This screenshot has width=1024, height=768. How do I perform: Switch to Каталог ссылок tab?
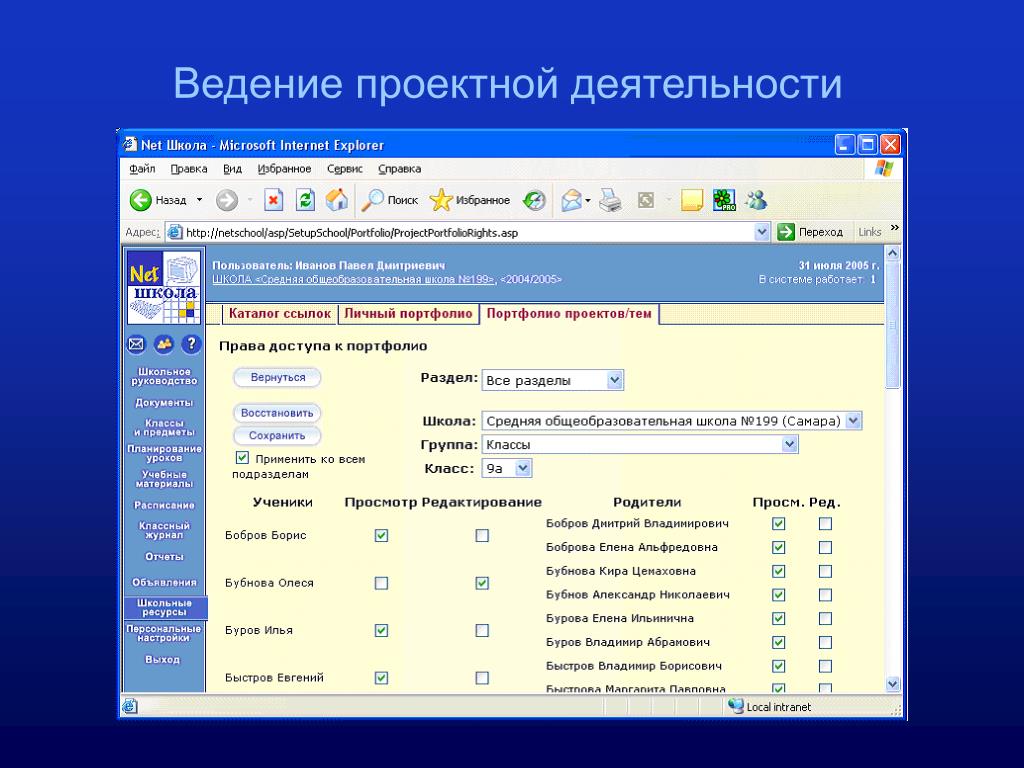[280, 313]
